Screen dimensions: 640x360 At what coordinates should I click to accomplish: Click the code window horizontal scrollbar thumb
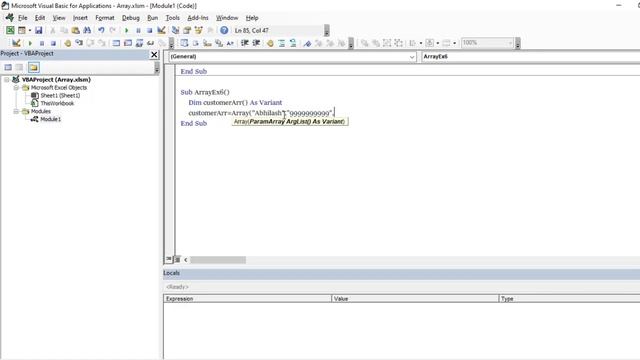[218, 260]
